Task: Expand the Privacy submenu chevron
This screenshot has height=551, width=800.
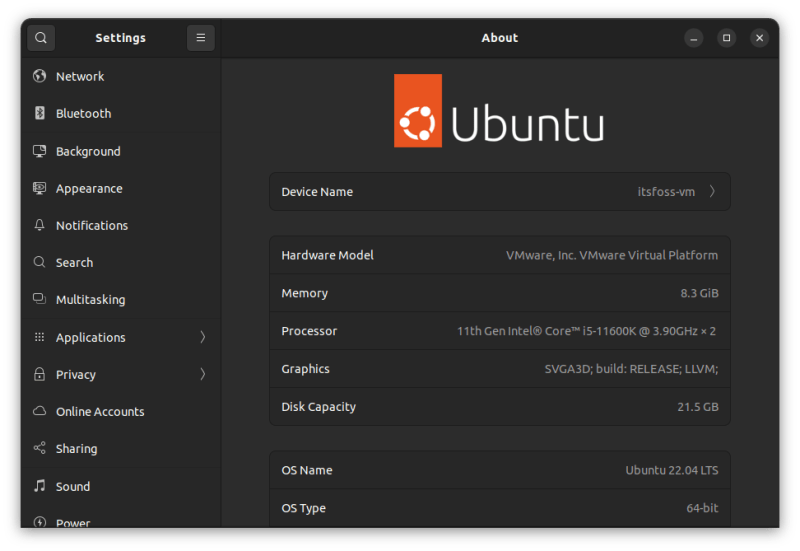Action: 203,375
